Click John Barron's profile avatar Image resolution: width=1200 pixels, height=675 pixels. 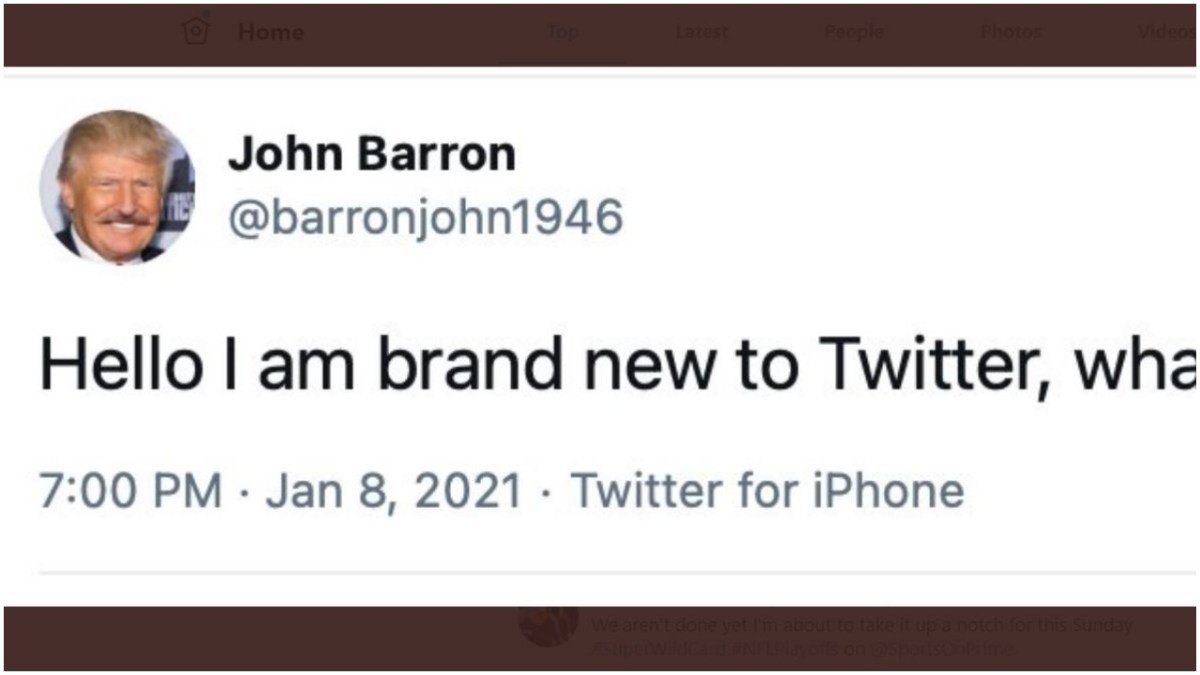pyautogui.click(x=117, y=187)
